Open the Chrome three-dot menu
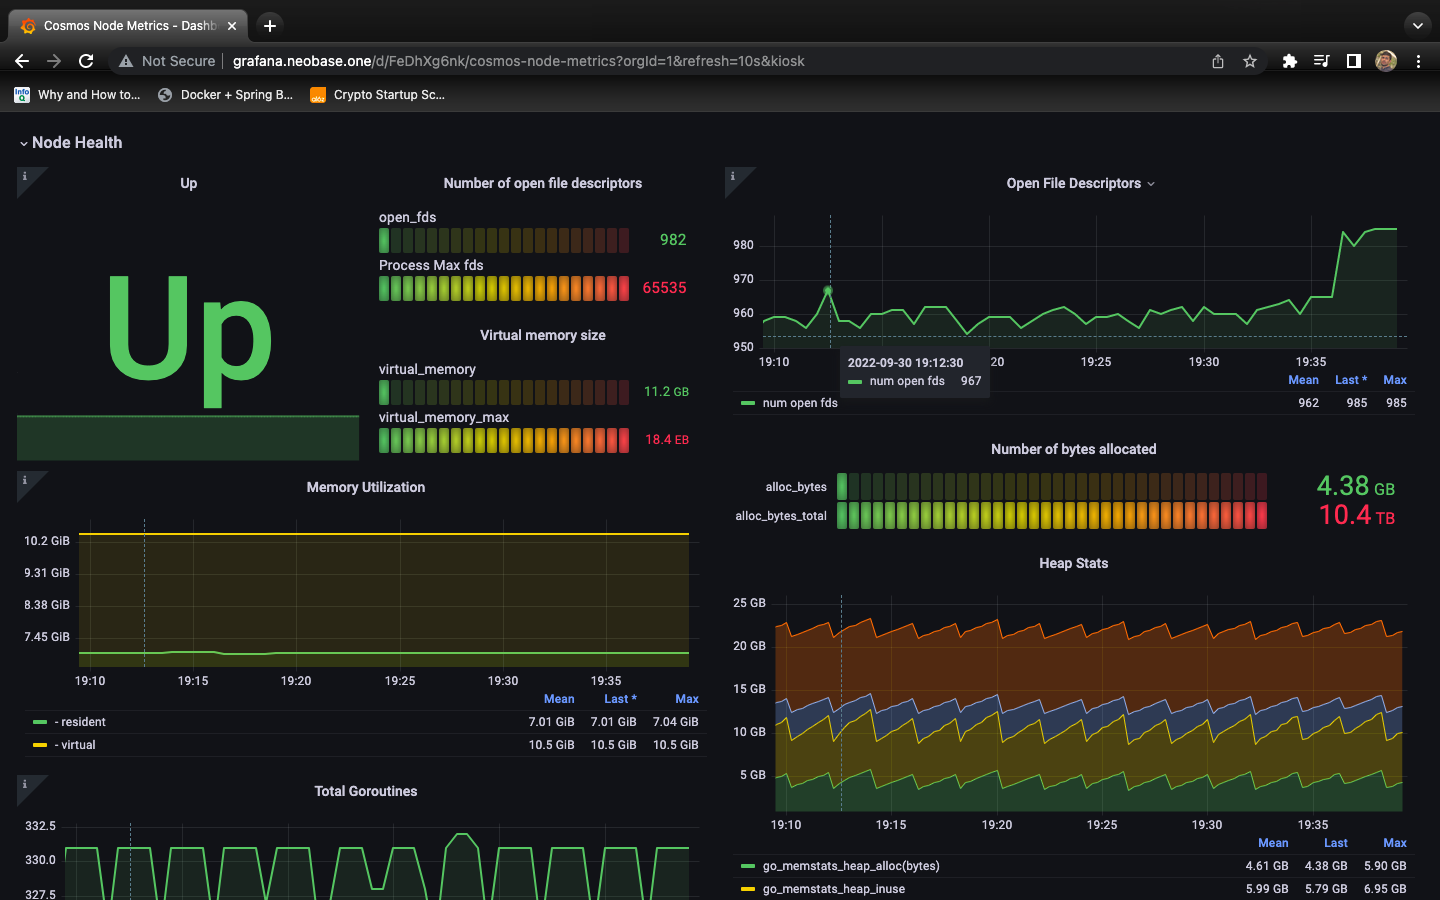This screenshot has height=900, width=1440. pyautogui.click(x=1418, y=61)
